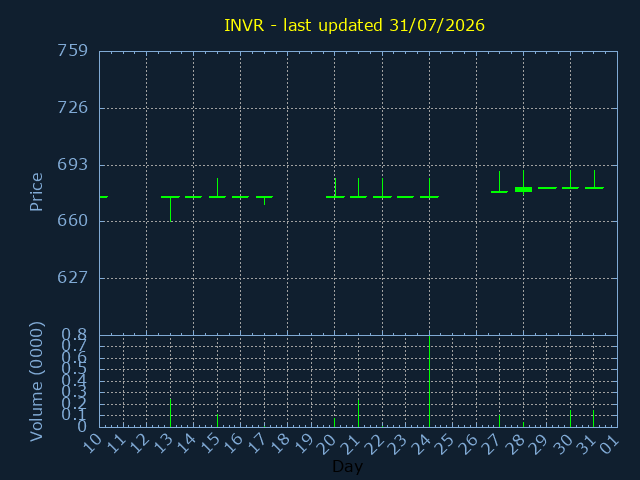The image size is (640, 480).
Task: Click the day 31 candlestick
Action: coord(594,180)
